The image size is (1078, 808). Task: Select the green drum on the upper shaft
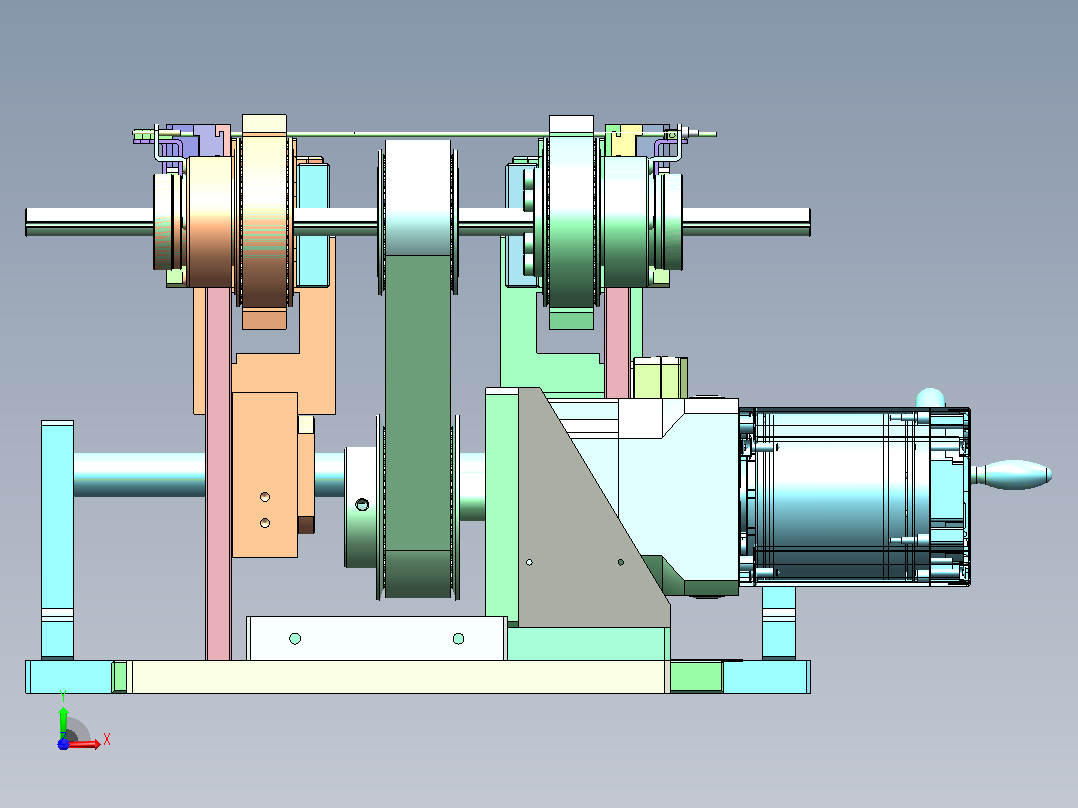pyautogui.click(x=626, y=221)
